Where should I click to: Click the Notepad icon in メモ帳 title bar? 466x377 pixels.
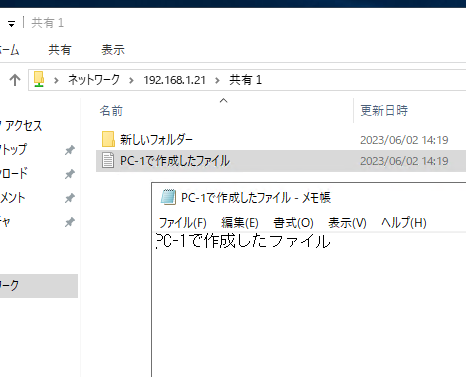[168, 197]
